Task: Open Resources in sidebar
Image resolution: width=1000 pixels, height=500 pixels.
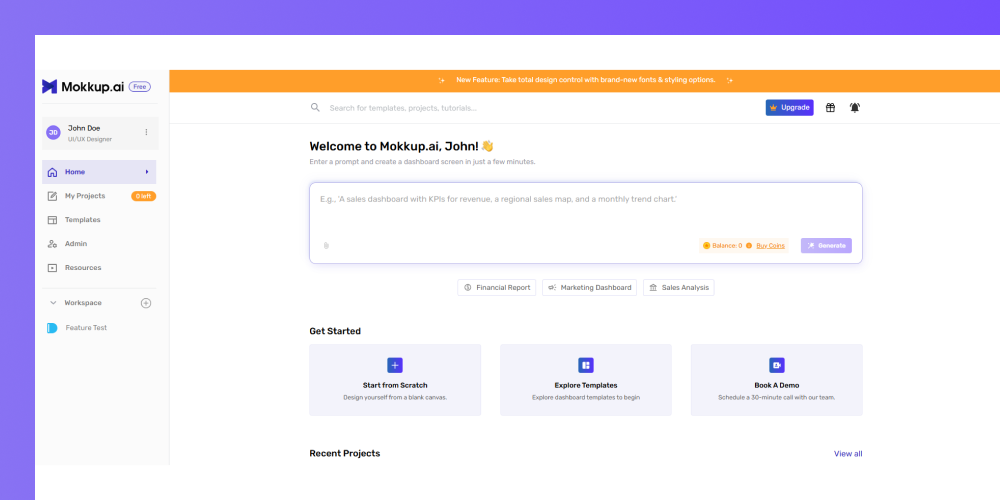Action: (99, 268)
